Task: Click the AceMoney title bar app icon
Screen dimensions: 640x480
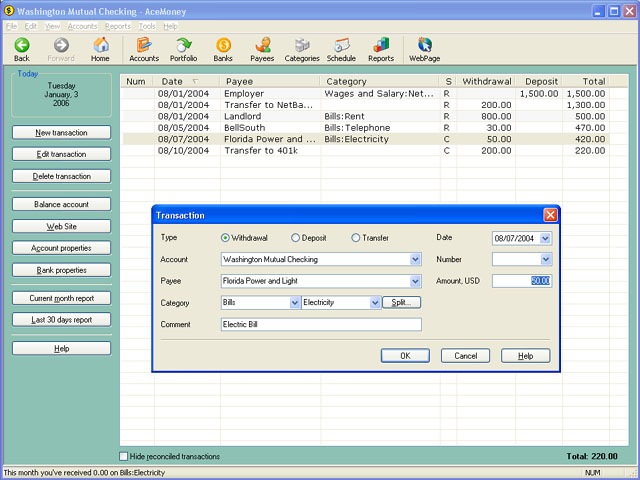Action: [x=9, y=11]
